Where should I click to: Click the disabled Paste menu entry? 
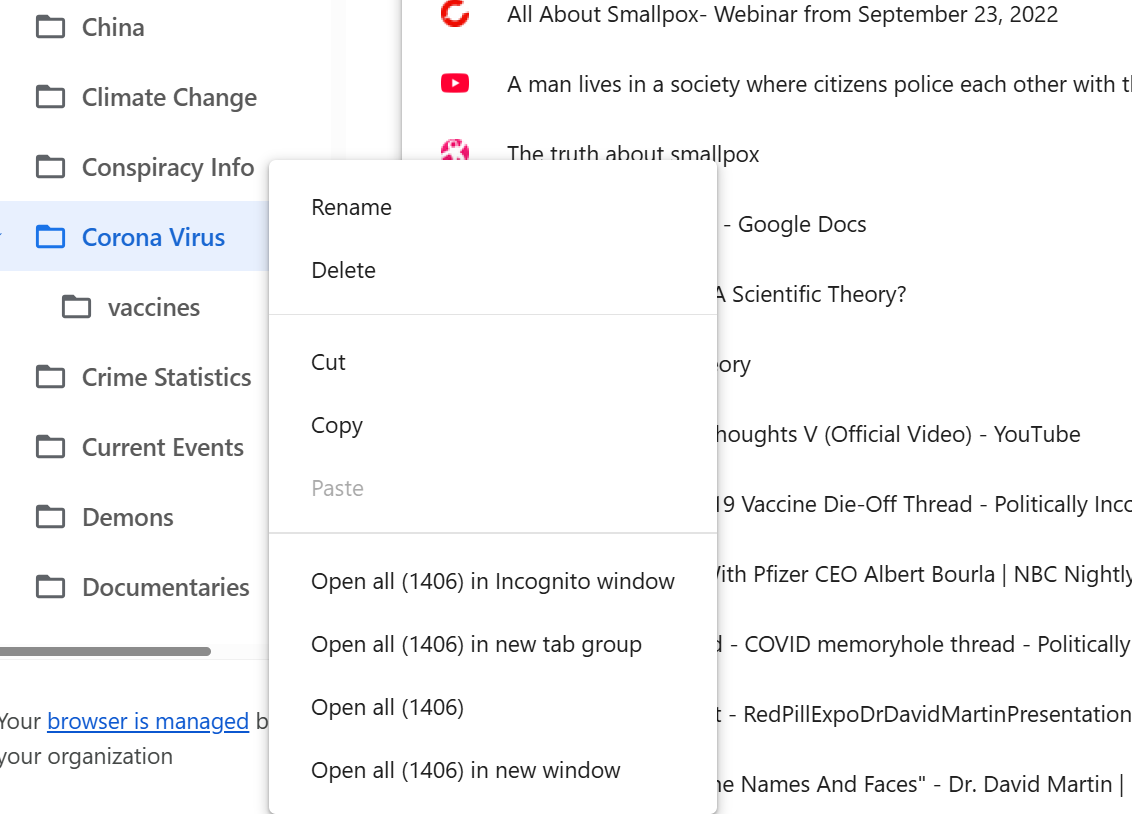tap(493, 489)
